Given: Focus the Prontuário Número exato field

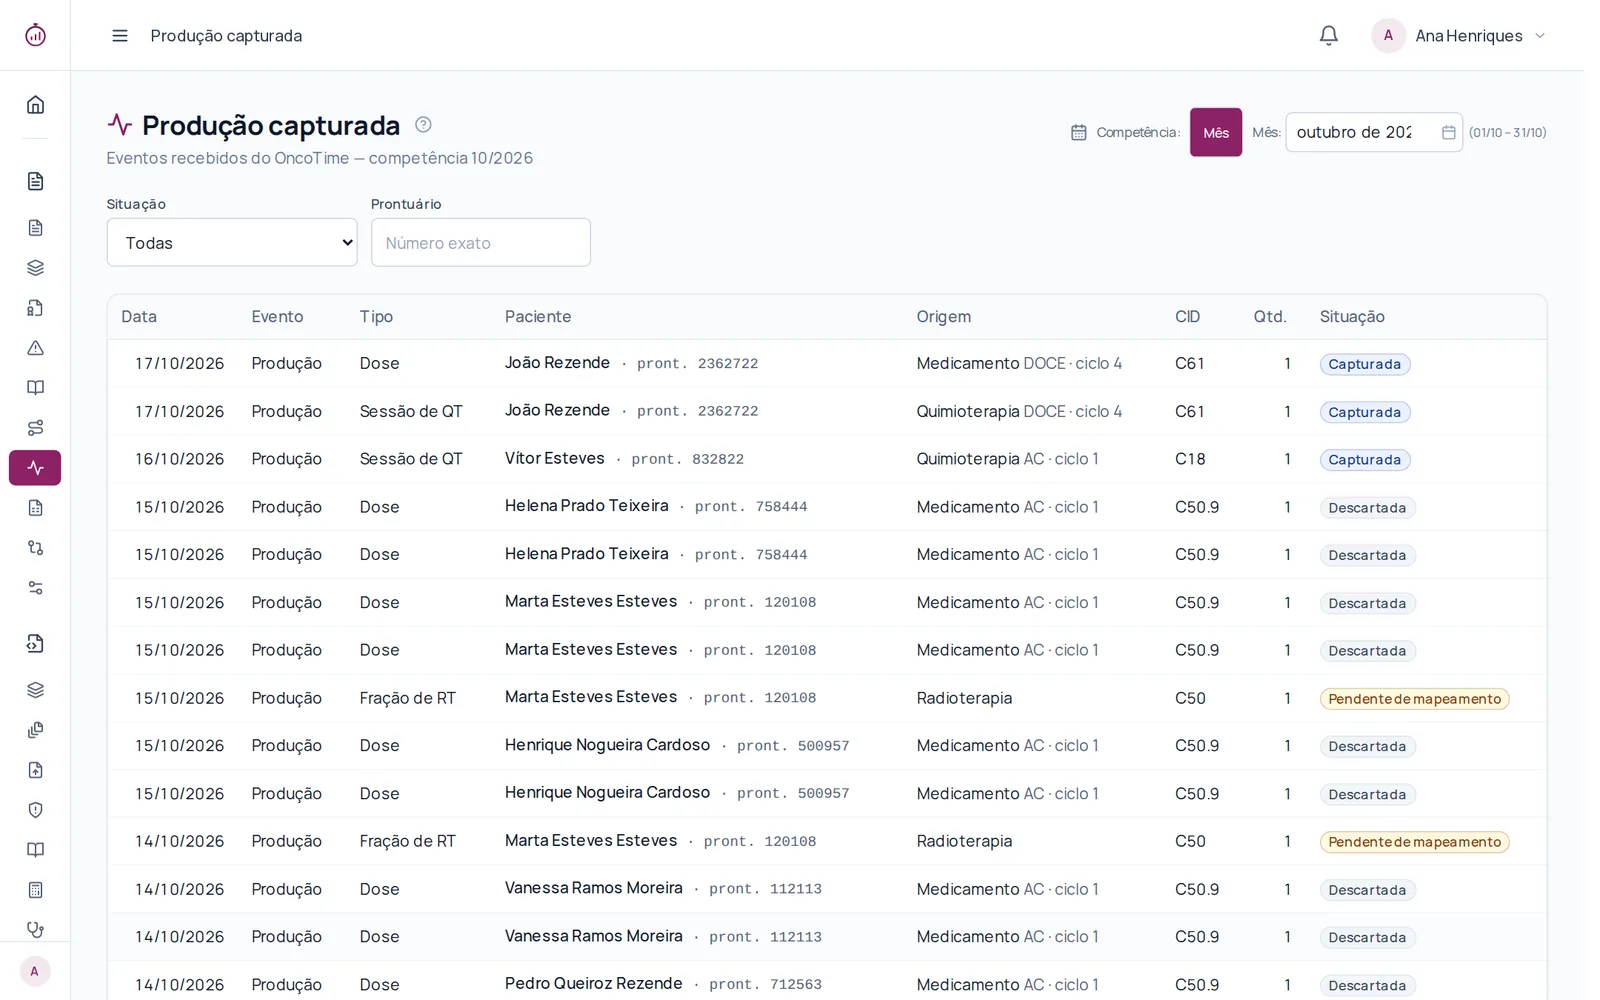Looking at the screenshot, I should click(481, 243).
